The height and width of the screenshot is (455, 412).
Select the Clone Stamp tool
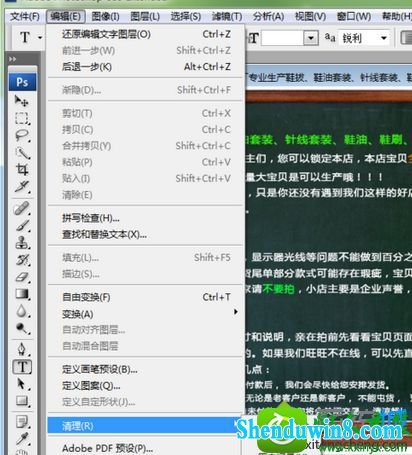(x=22, y=243)
